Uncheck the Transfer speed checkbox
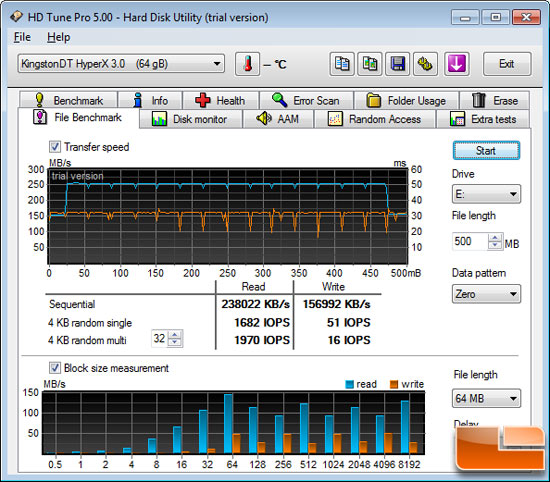 tap(55, 147)
